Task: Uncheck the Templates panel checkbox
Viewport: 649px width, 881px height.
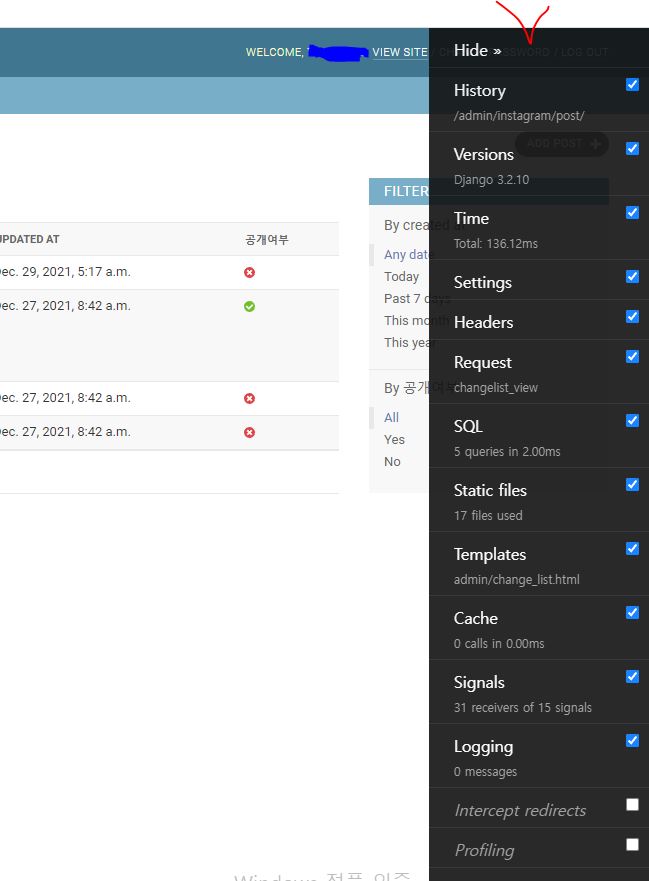Action: pos(632,548)
